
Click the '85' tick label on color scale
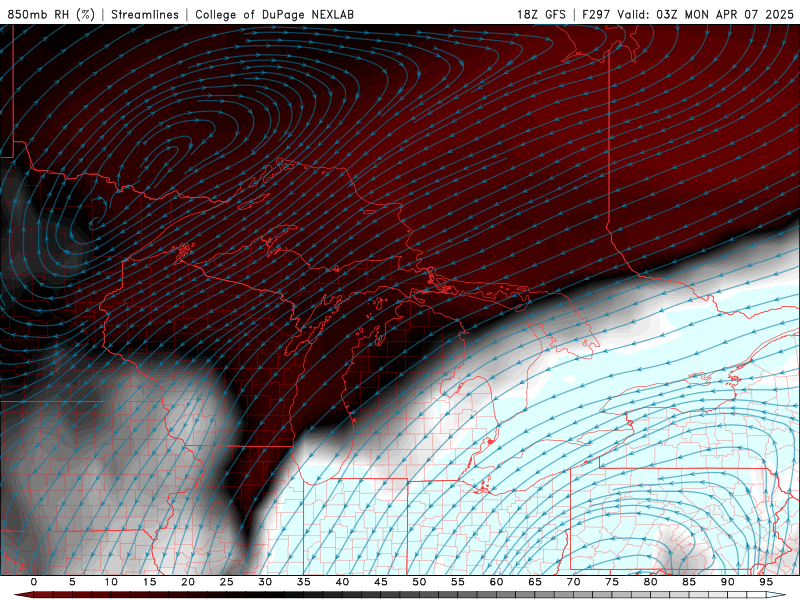click(689, 582)
